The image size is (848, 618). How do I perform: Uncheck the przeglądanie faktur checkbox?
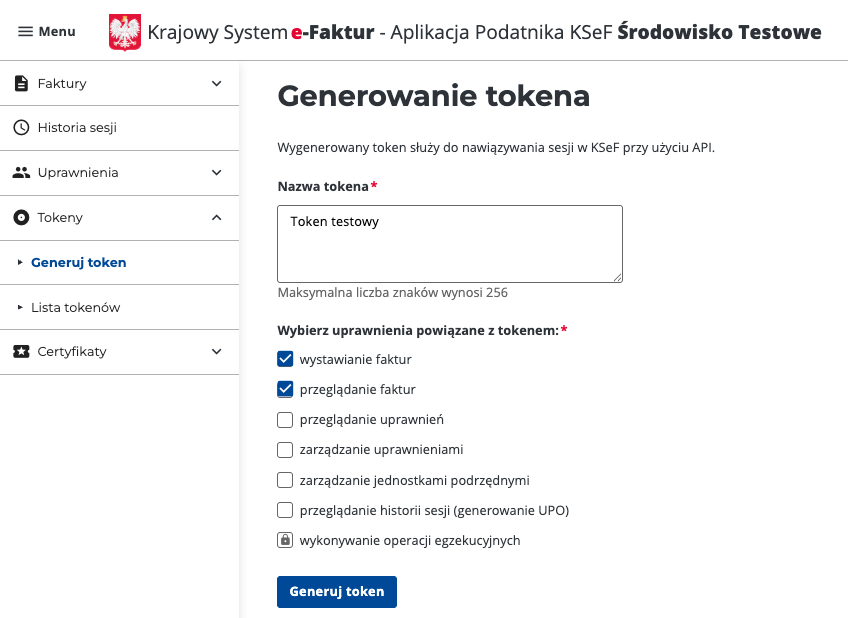point(285,389)
